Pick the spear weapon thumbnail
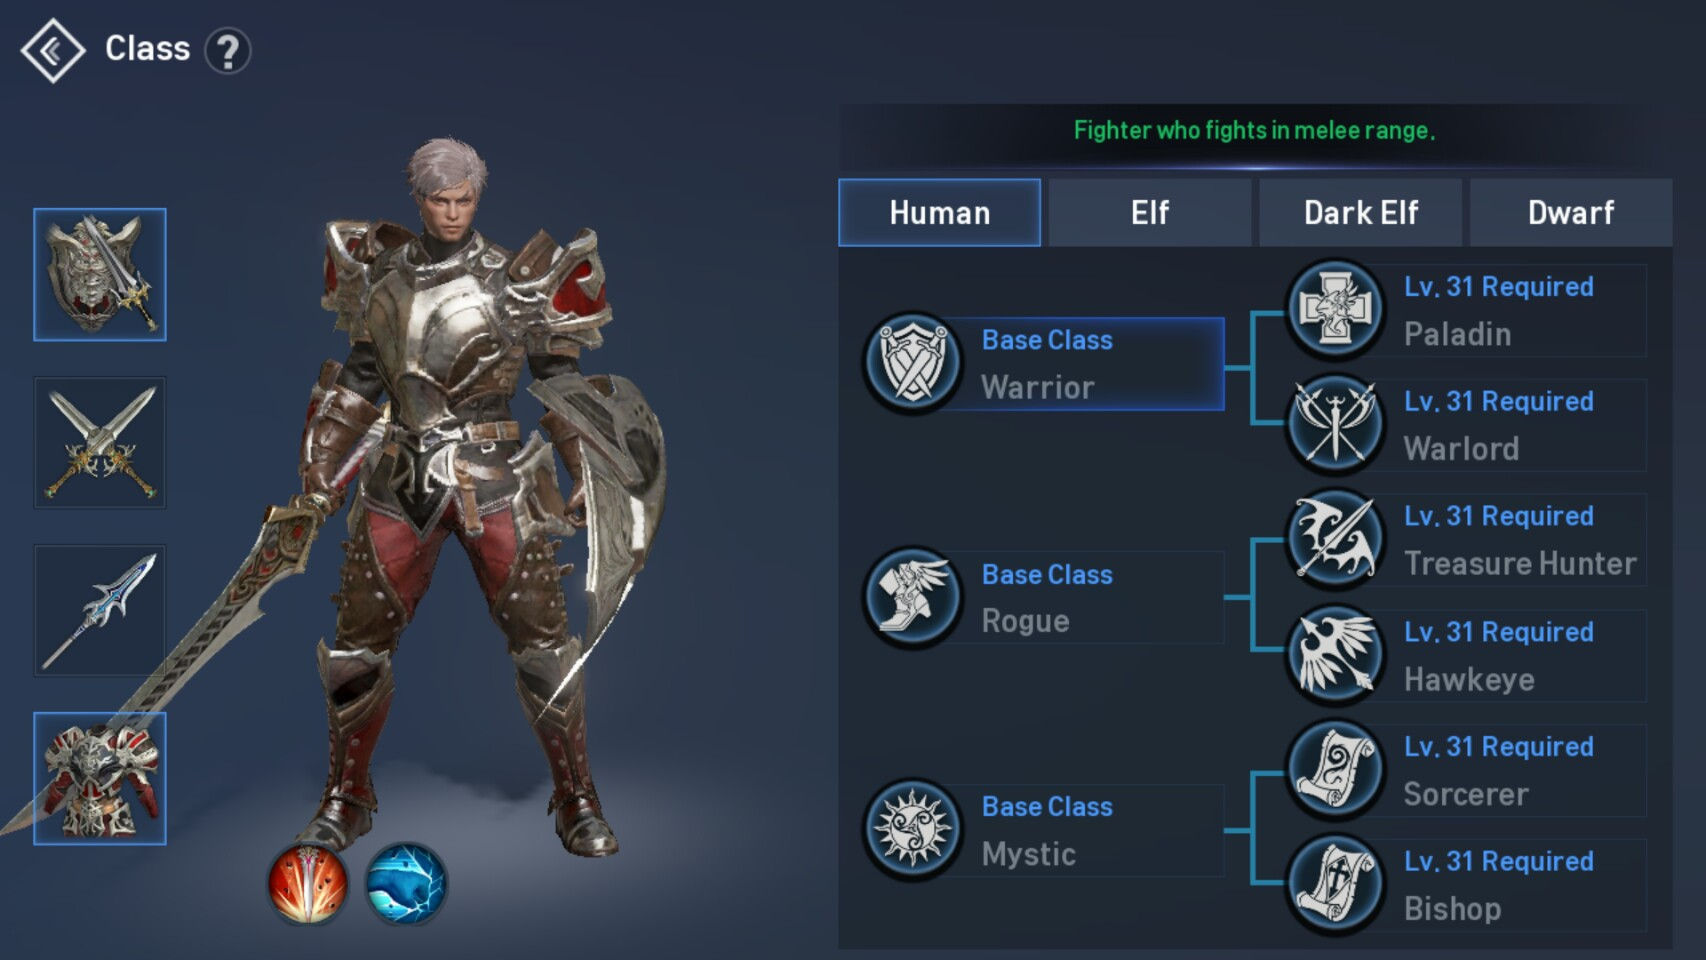Screen dimensions: 1706x960 coord(100,611)
